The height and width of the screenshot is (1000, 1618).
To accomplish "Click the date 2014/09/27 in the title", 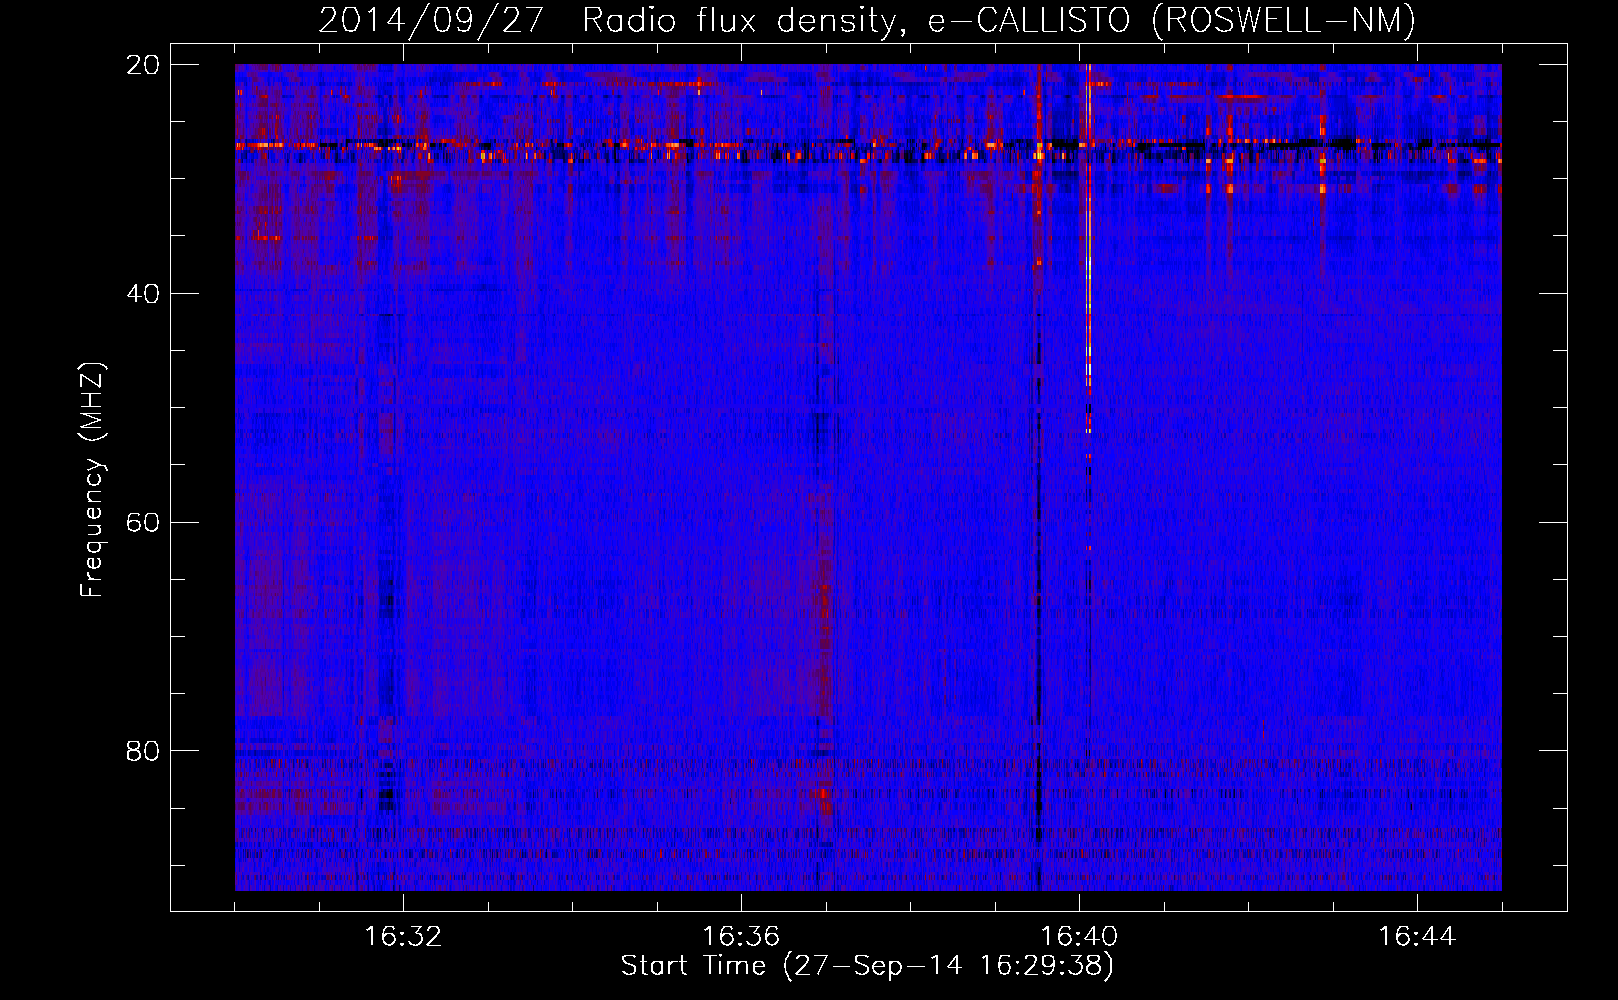I will [x=430, y=21].
